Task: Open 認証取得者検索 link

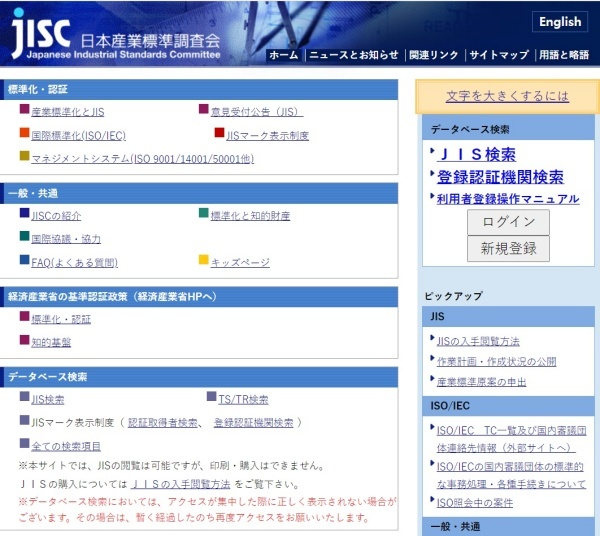Action: click(163, 422)
